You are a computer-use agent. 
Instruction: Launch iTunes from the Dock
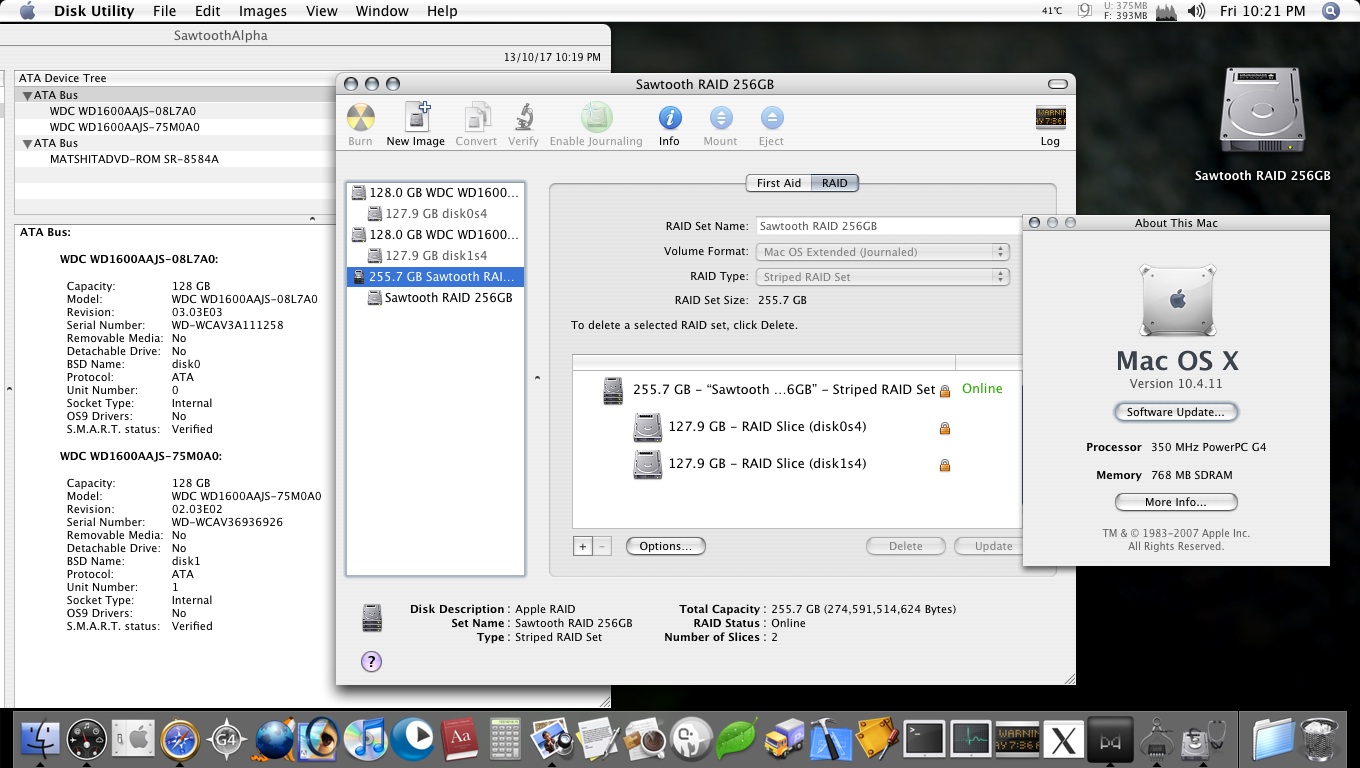(365, 740)
